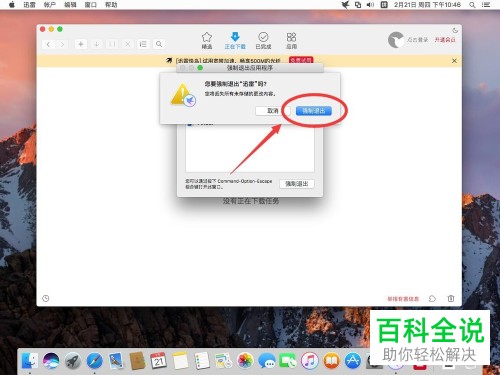Open the Apple menu
This screenshot has height=375, width=500.
tap(12, 5)
